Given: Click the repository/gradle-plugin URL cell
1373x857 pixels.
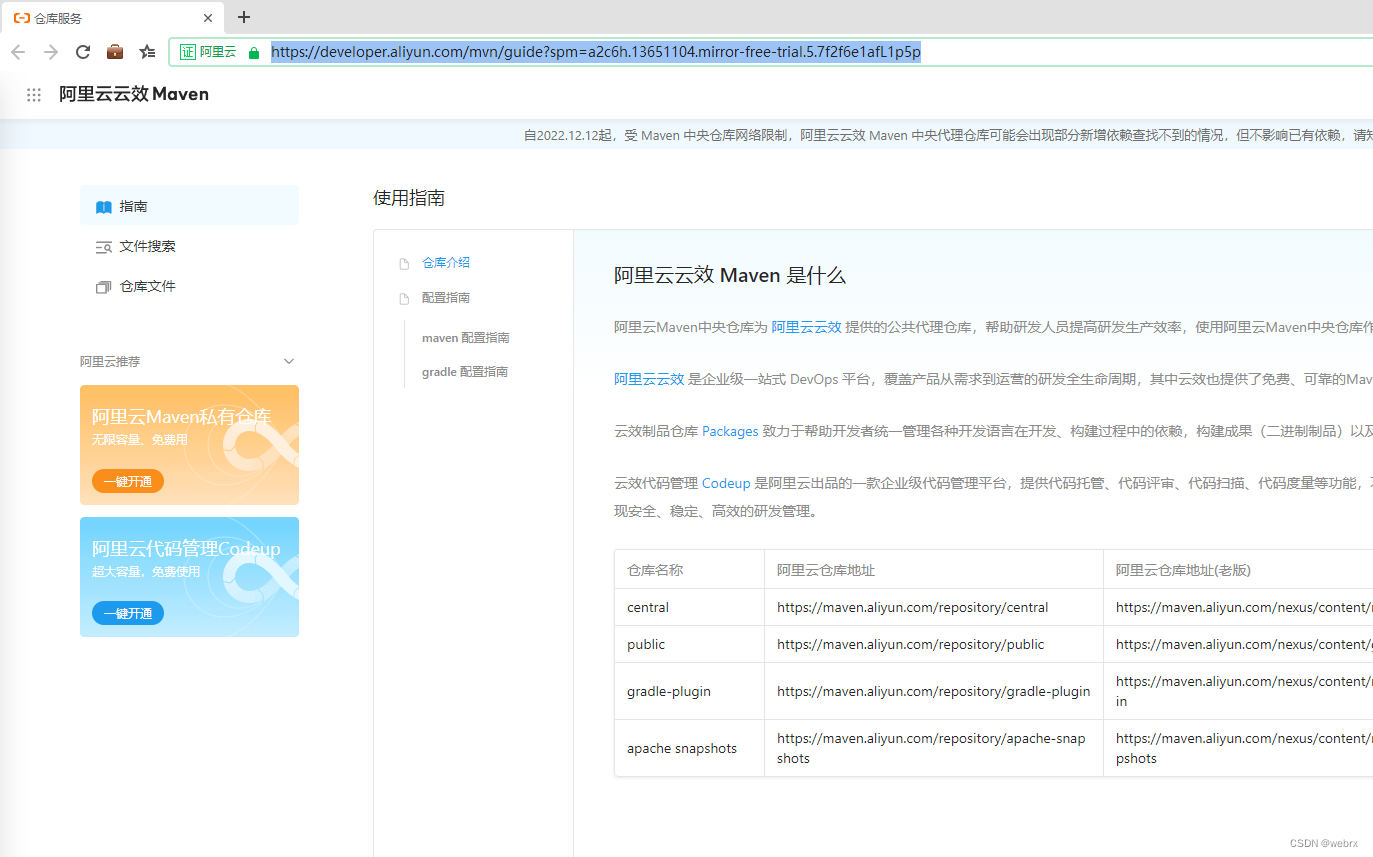Looking at the screenshot, I should (934, 691).
